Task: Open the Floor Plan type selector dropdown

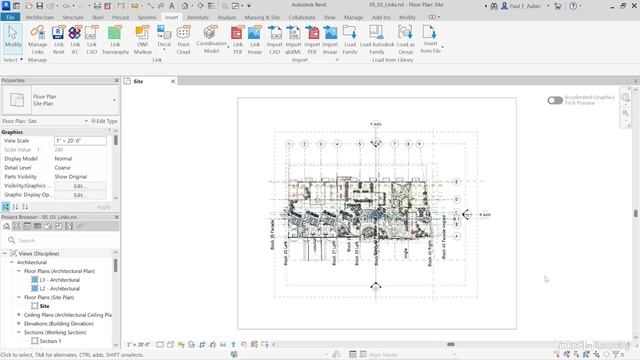Action: (114, 100)
